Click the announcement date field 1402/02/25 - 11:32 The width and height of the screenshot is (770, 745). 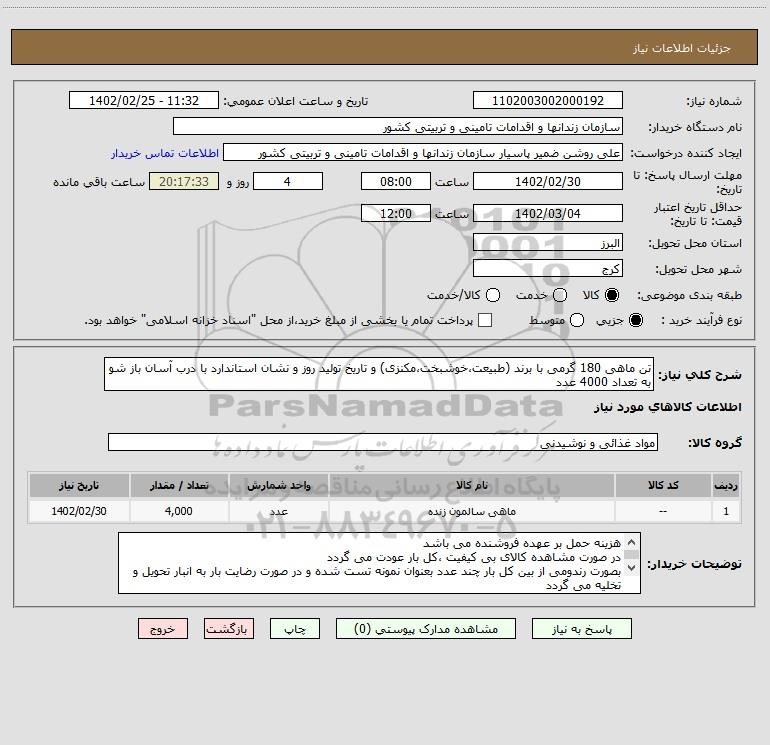click(144, 101)
